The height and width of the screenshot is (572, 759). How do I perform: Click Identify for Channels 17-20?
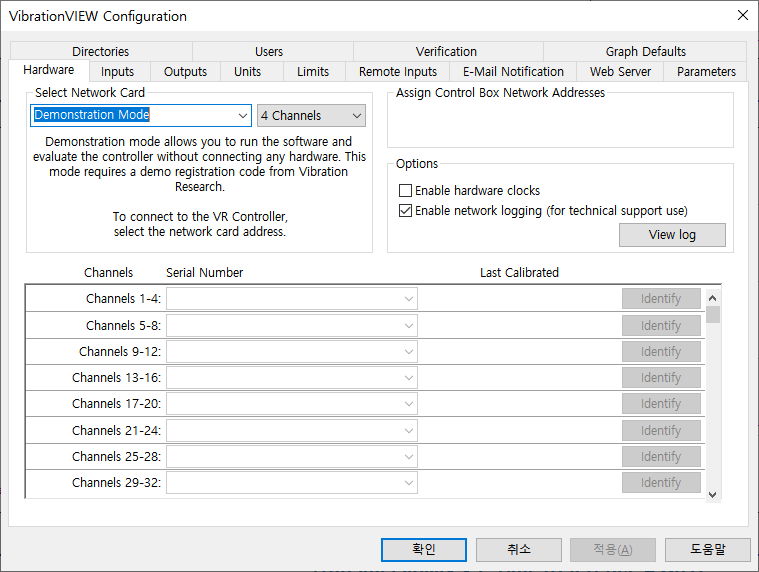[661, 404]
